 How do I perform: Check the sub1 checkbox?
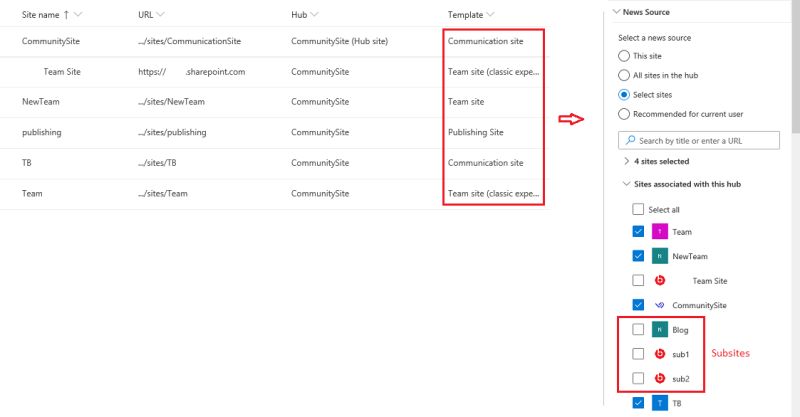[638, 354]
